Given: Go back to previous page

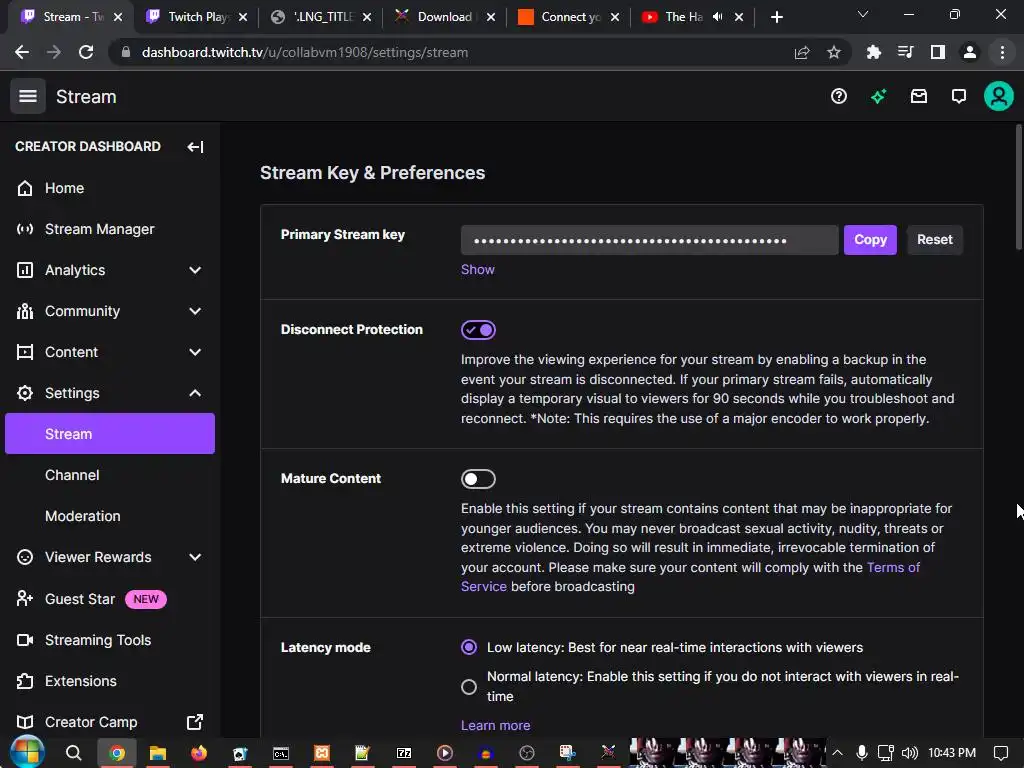Looking at the screenshot, I should (x=22, y=52).
